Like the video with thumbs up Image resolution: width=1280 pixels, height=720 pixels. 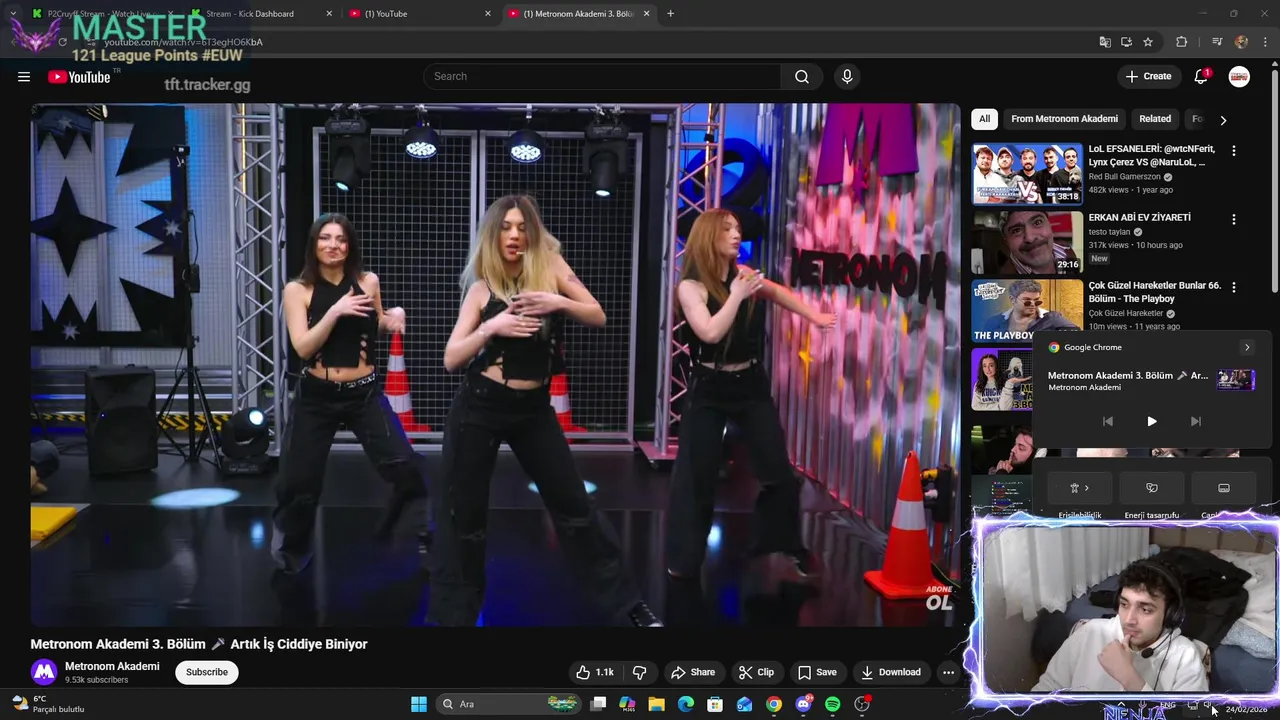(595, 672)
